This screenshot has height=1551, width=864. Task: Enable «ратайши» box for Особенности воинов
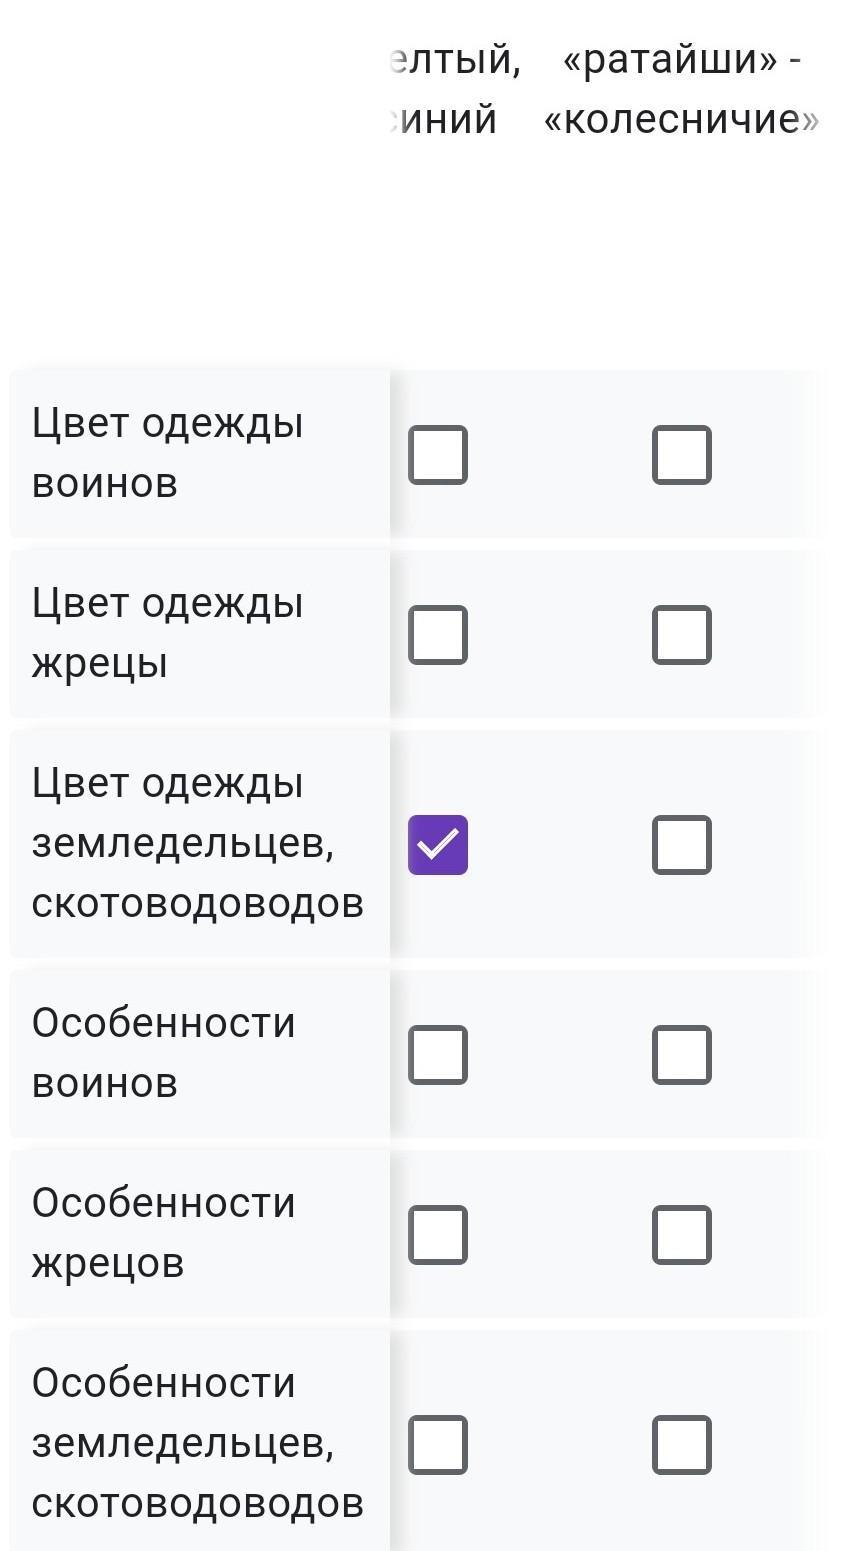[x=682, y=1055]
